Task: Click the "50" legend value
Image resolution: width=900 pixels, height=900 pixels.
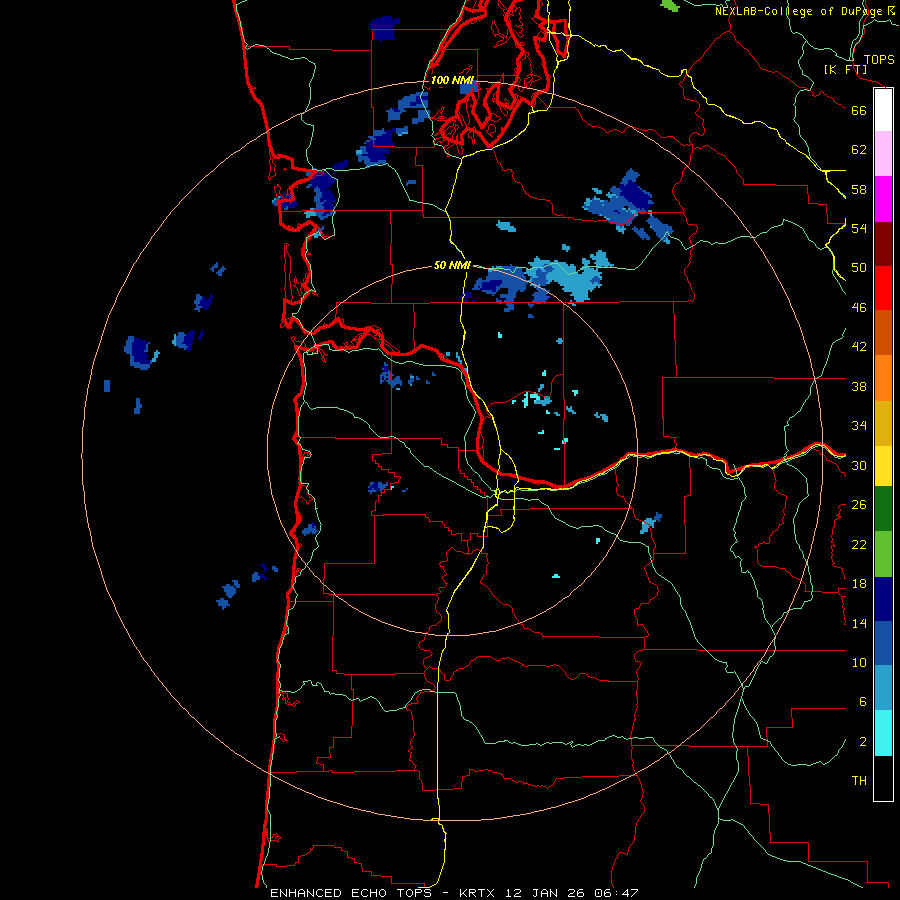Action: coord(859,268)
